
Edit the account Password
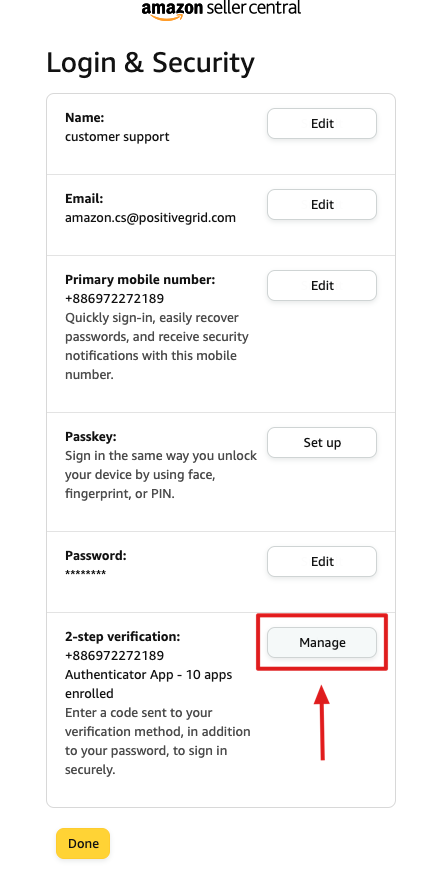pos(322,561)
